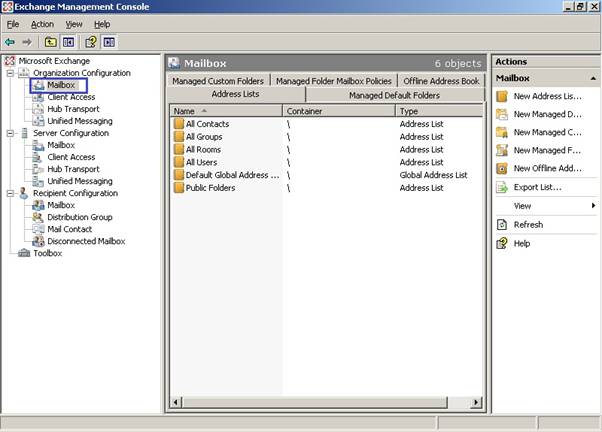Click the Distribution Group tree icon
The width and height of the screenshot is (602, 432).
pos(38,217)
